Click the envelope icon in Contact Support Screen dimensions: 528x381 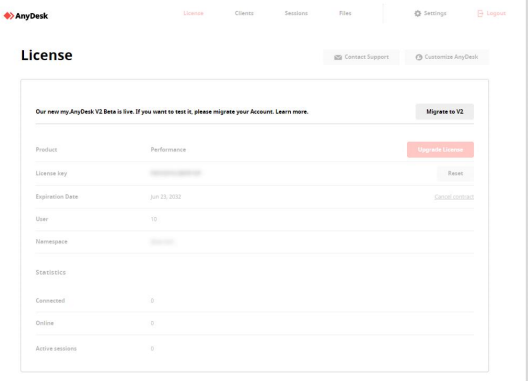coord(338,57)
